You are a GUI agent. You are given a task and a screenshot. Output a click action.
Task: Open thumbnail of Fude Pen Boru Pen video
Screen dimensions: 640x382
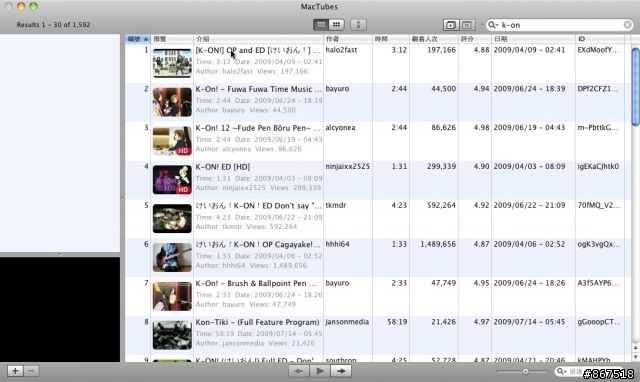point(172,141)
